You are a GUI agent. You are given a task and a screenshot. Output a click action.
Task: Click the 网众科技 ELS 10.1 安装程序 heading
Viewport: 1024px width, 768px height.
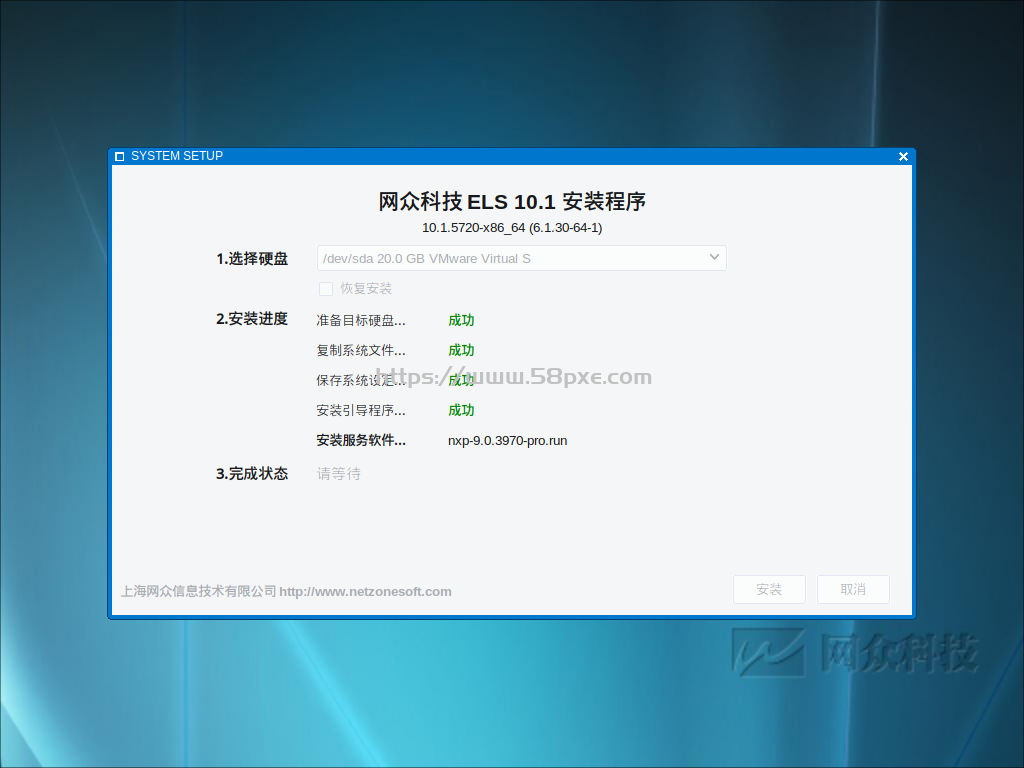pyautogui.click(x=512, y=202)
